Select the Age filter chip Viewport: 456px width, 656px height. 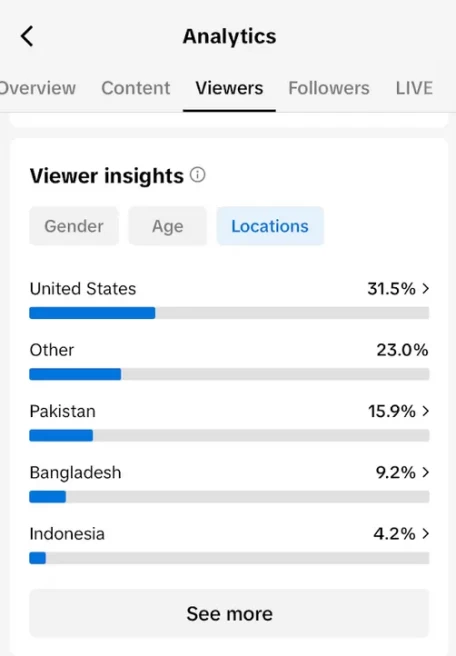167,226
